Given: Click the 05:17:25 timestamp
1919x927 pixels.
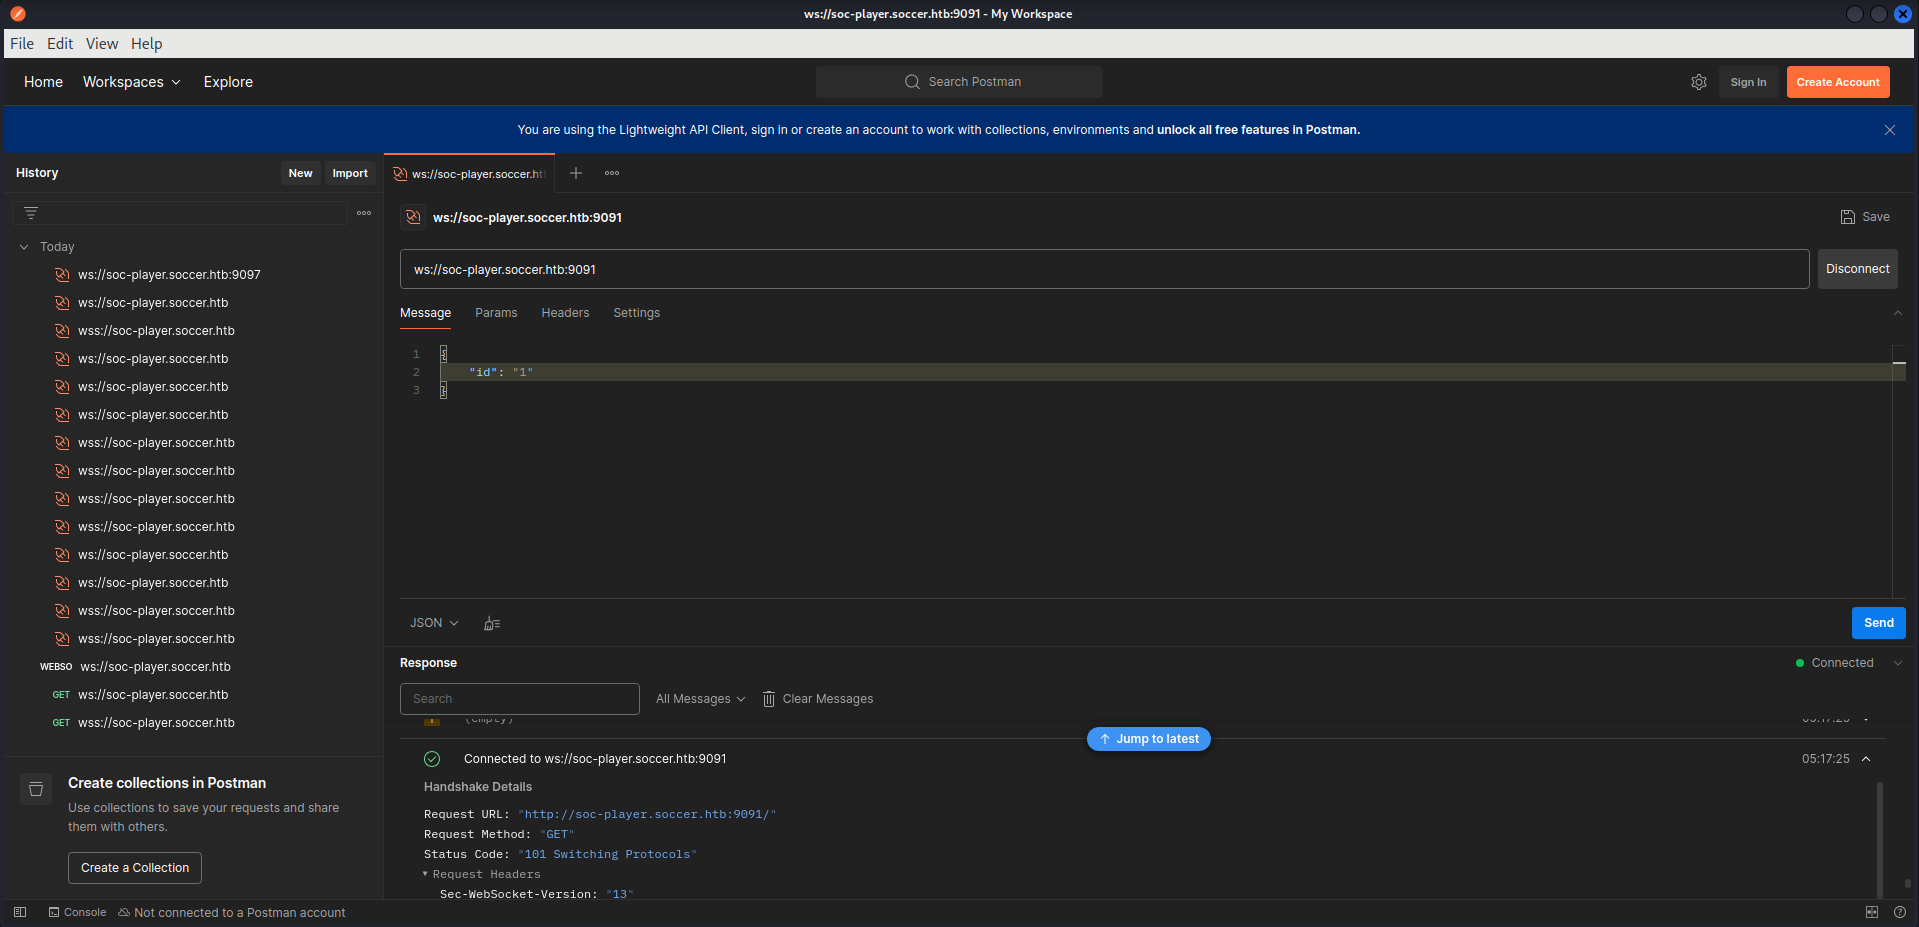Looking at the screenshot, I should click(1825, 759).
